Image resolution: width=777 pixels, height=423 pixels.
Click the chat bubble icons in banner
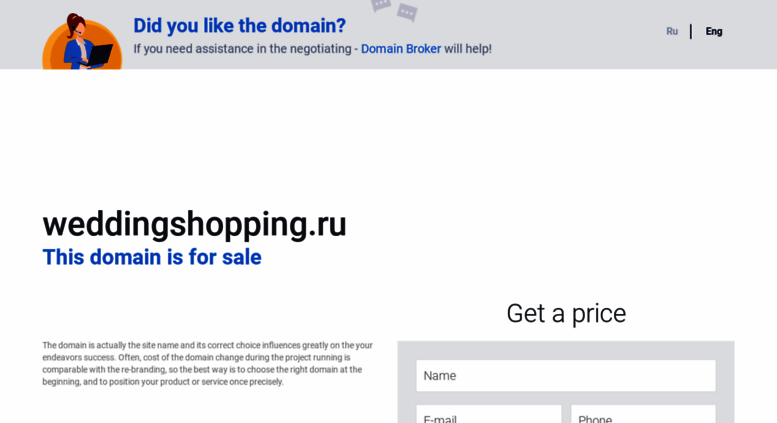(x=394, y=9)
